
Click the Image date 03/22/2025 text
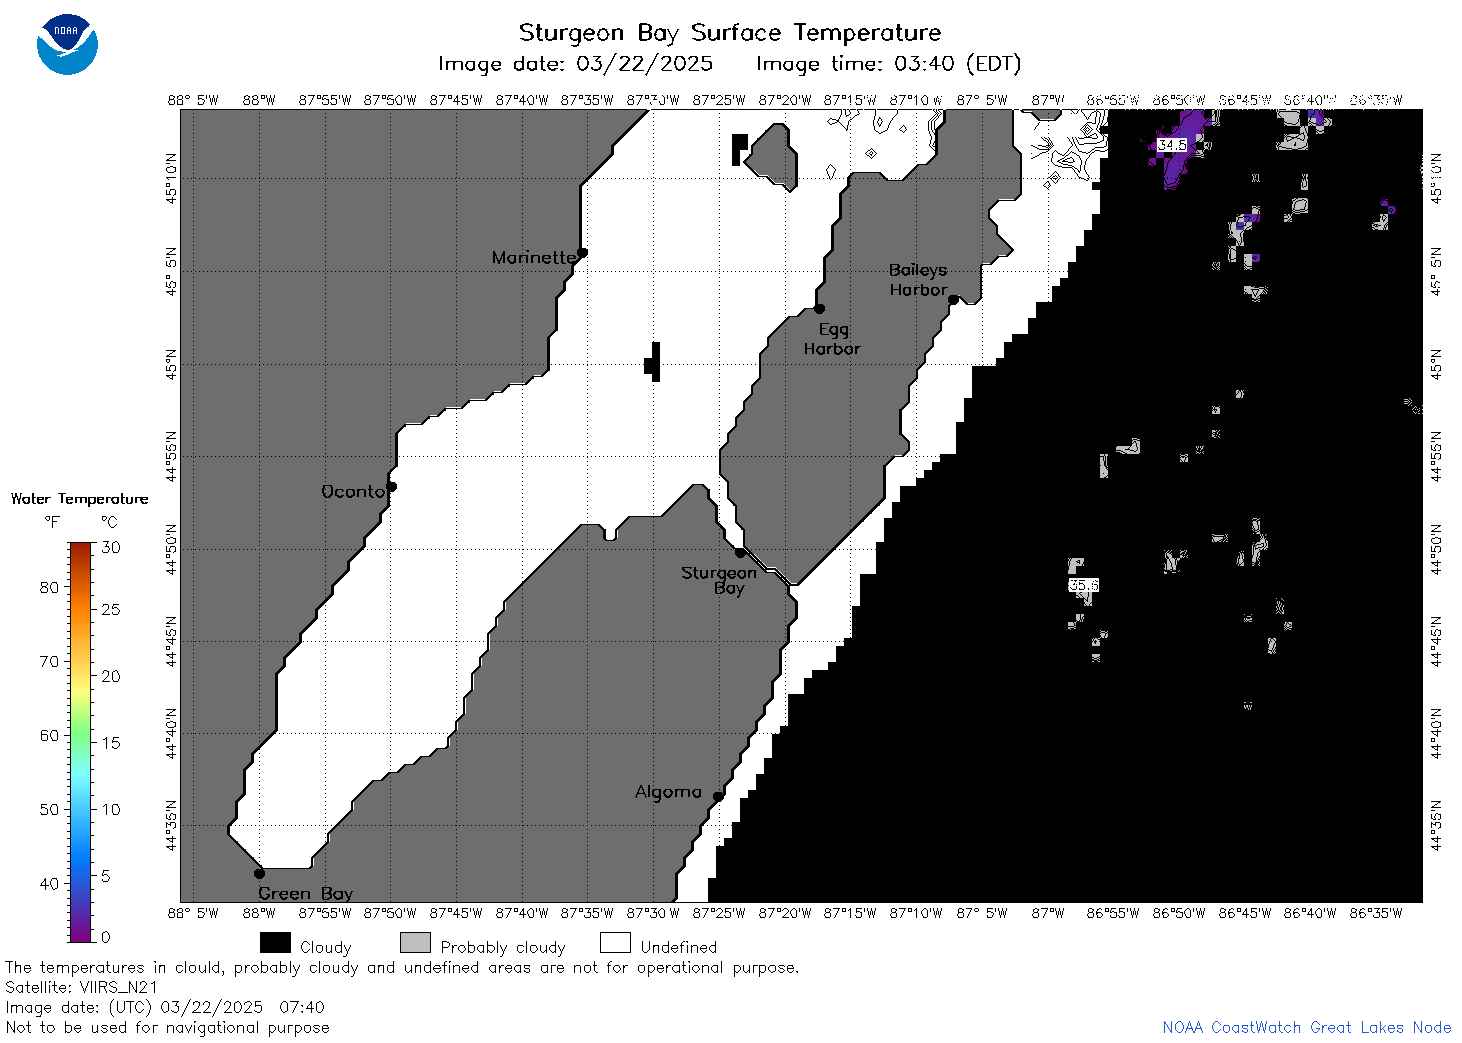[x=576, y=64]
